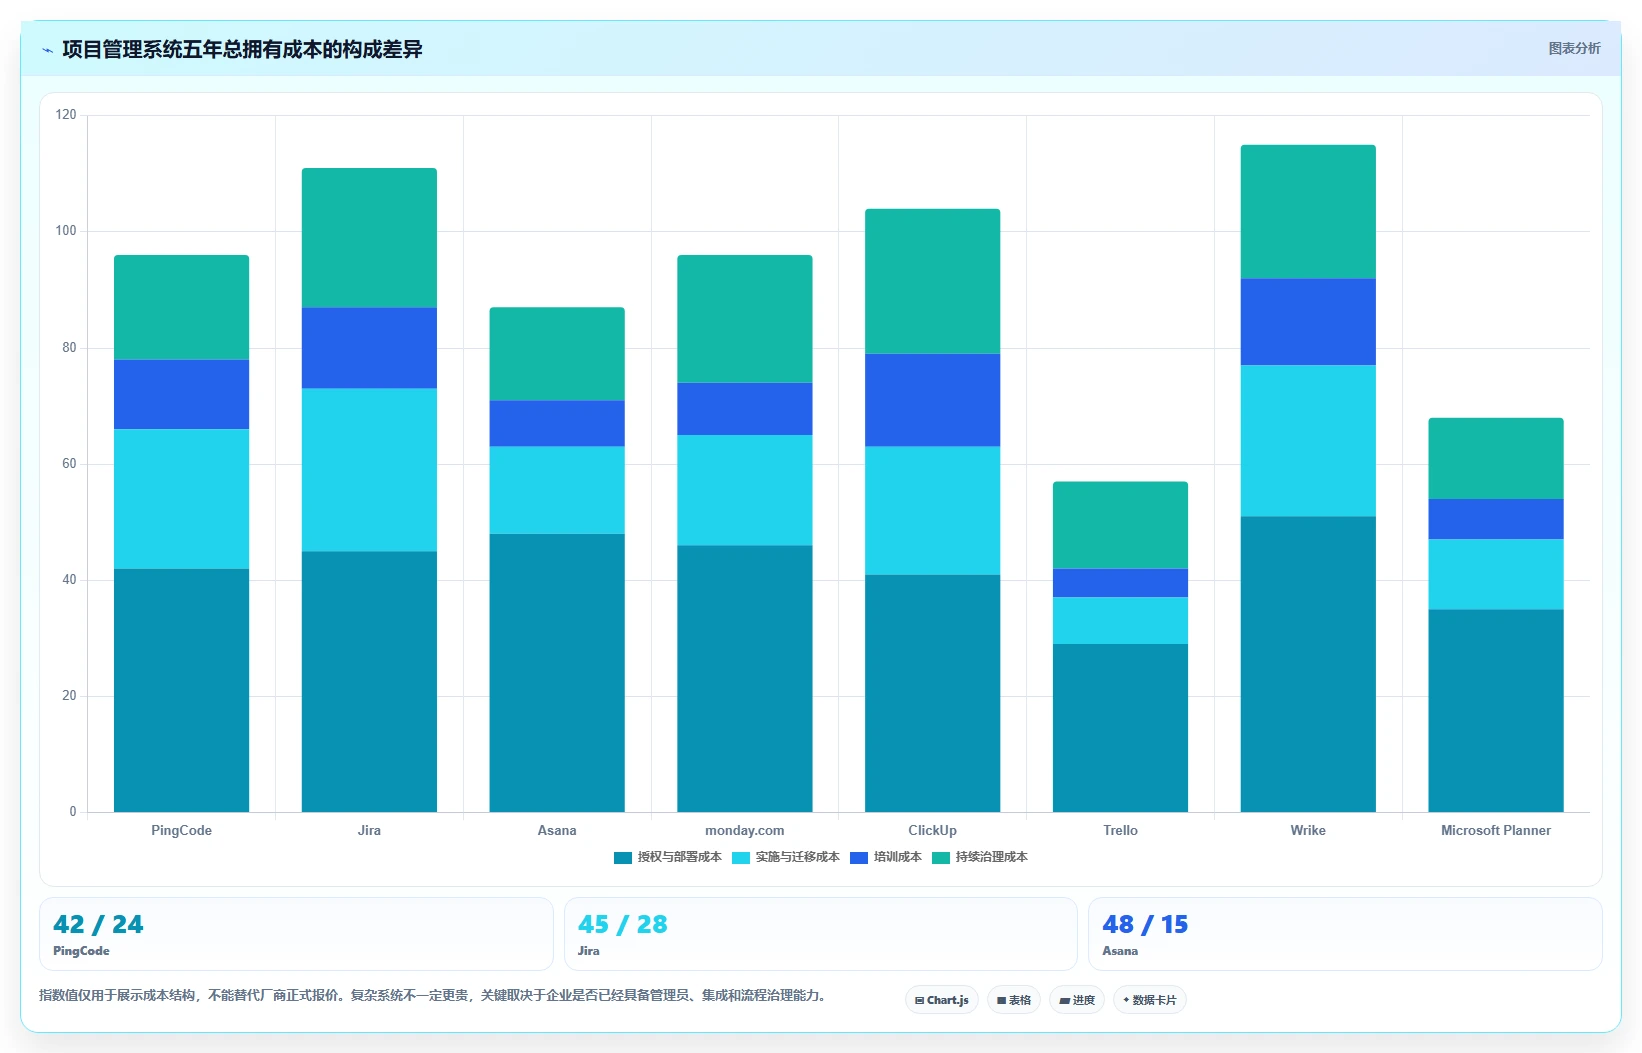Click the green top segment of Jira bar

[x=369, y=238]
